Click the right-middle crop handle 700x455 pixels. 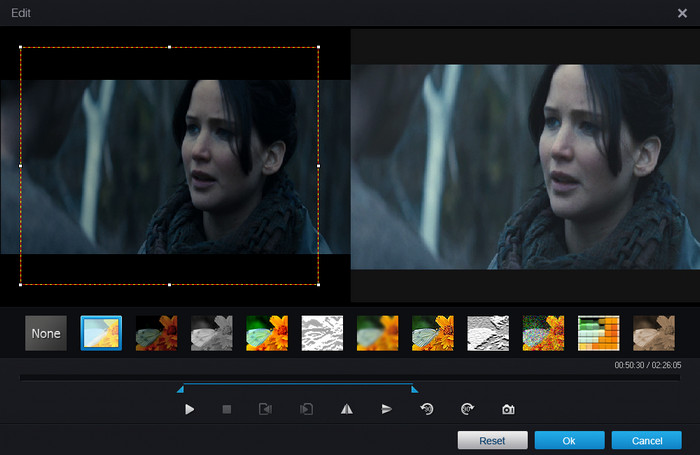click(x=318, y=166)
